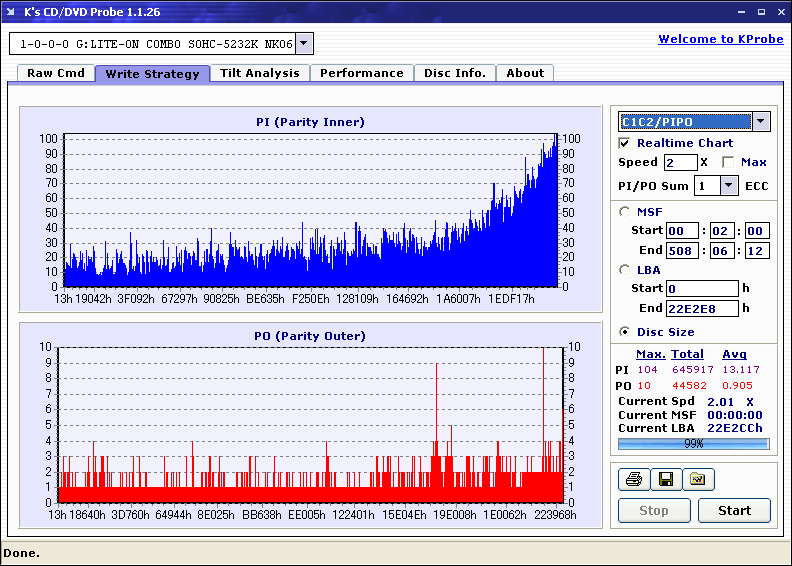The image size is (792, 566).
Task: Select the LBA radio button
Action: point(625,269)
